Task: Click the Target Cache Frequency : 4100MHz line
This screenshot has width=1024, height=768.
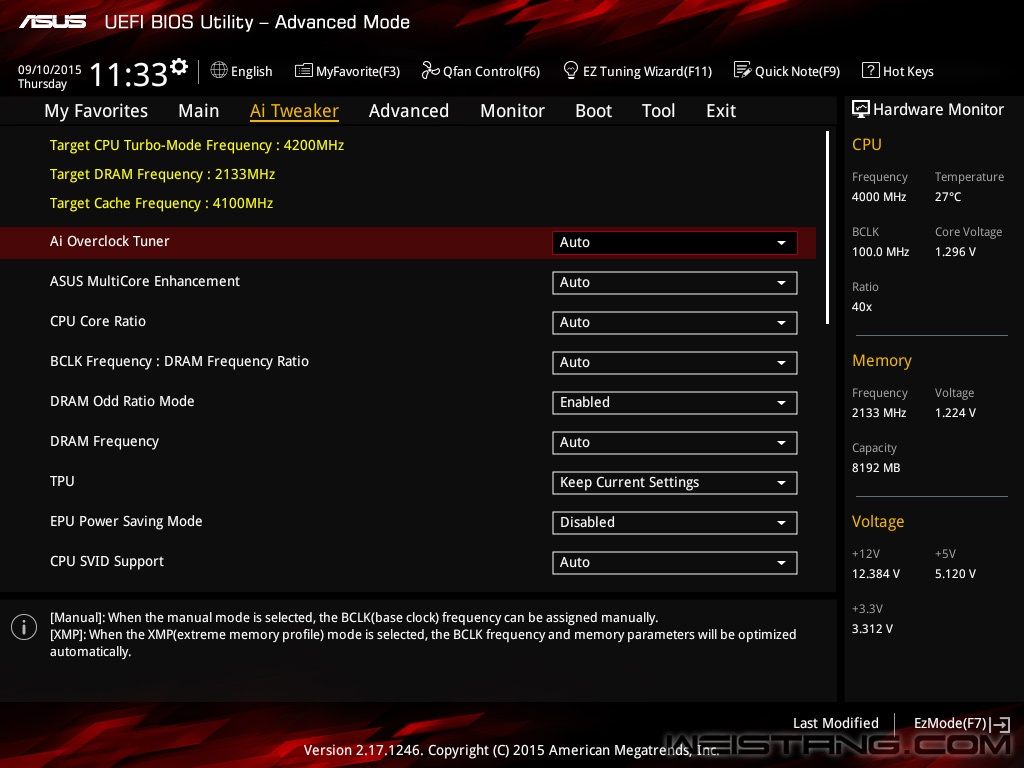Action: pyautogui.click(x=161, y=203)
